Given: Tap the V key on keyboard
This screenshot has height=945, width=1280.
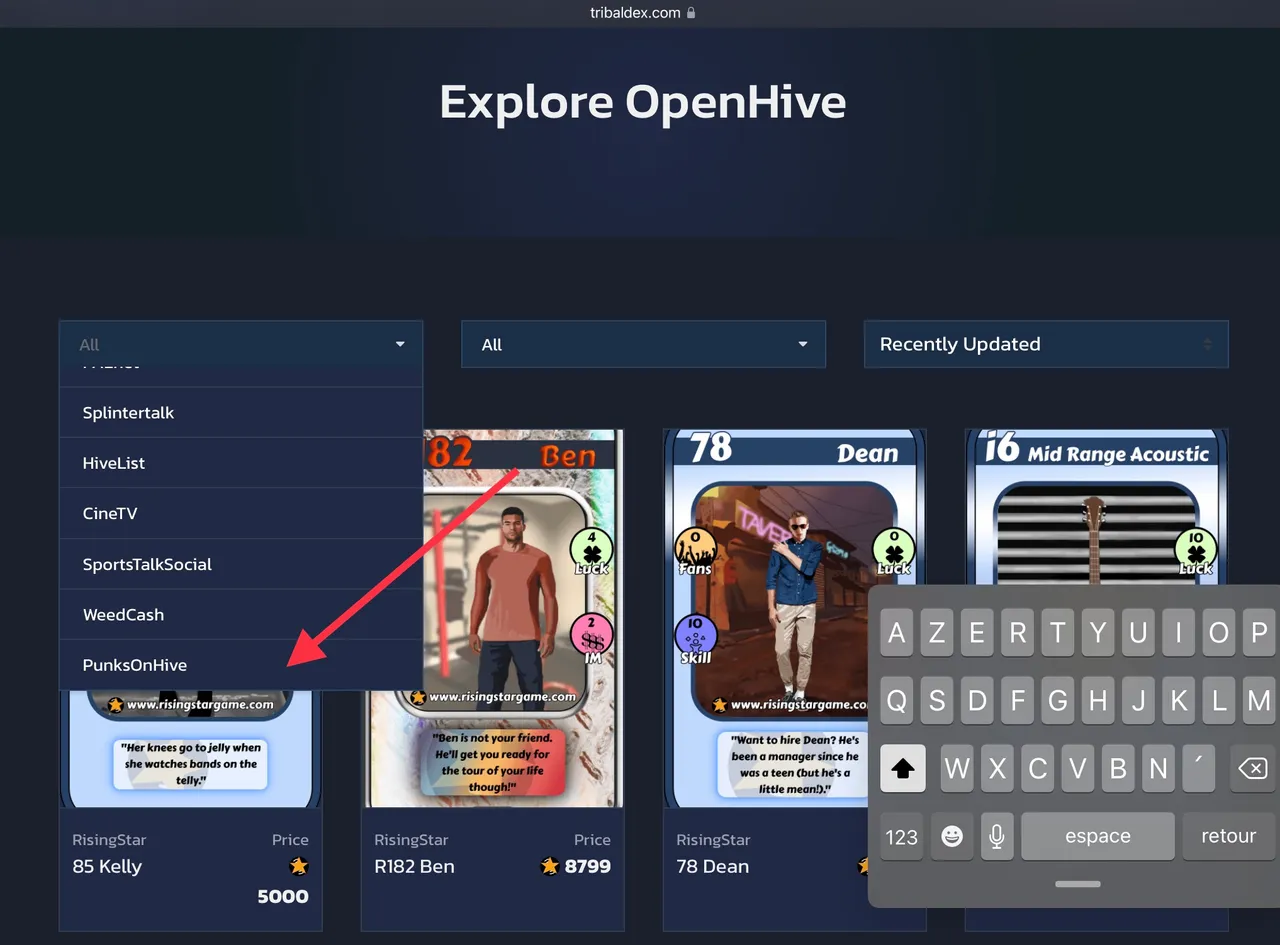Looking at the screenshot, I should 1078,768.
